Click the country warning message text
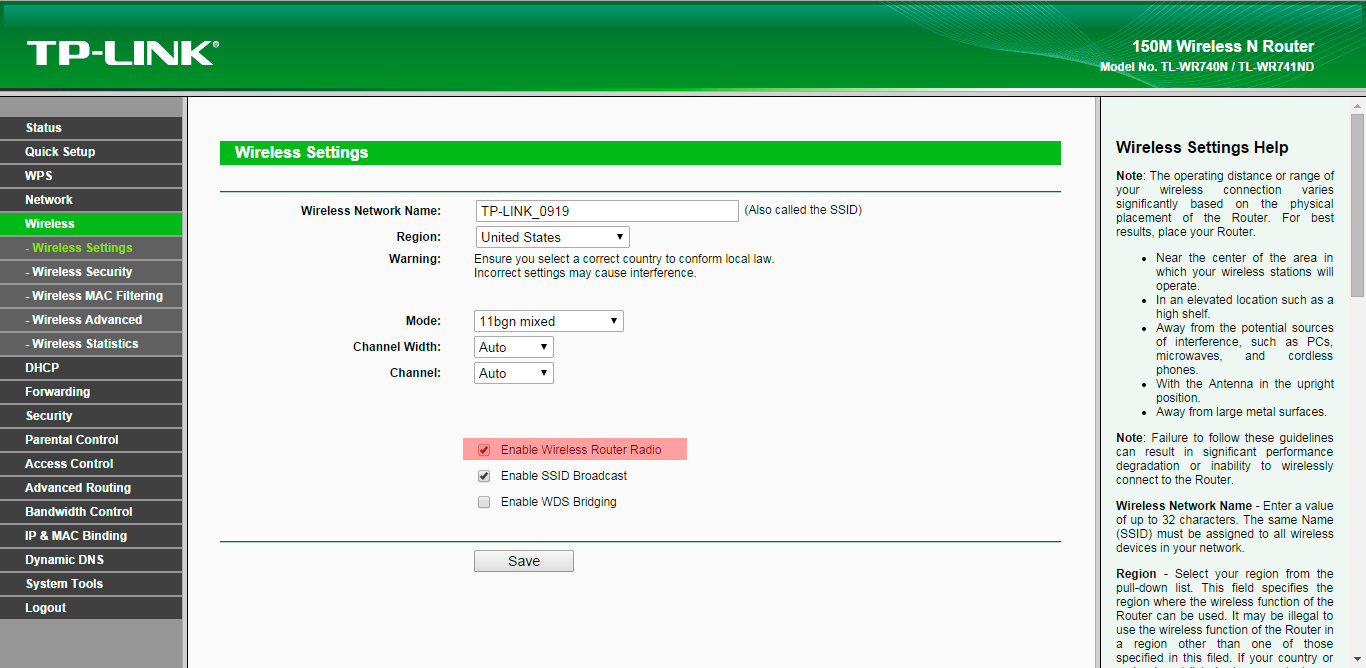Screen dimensions: 1366x668 pos(624,266)
